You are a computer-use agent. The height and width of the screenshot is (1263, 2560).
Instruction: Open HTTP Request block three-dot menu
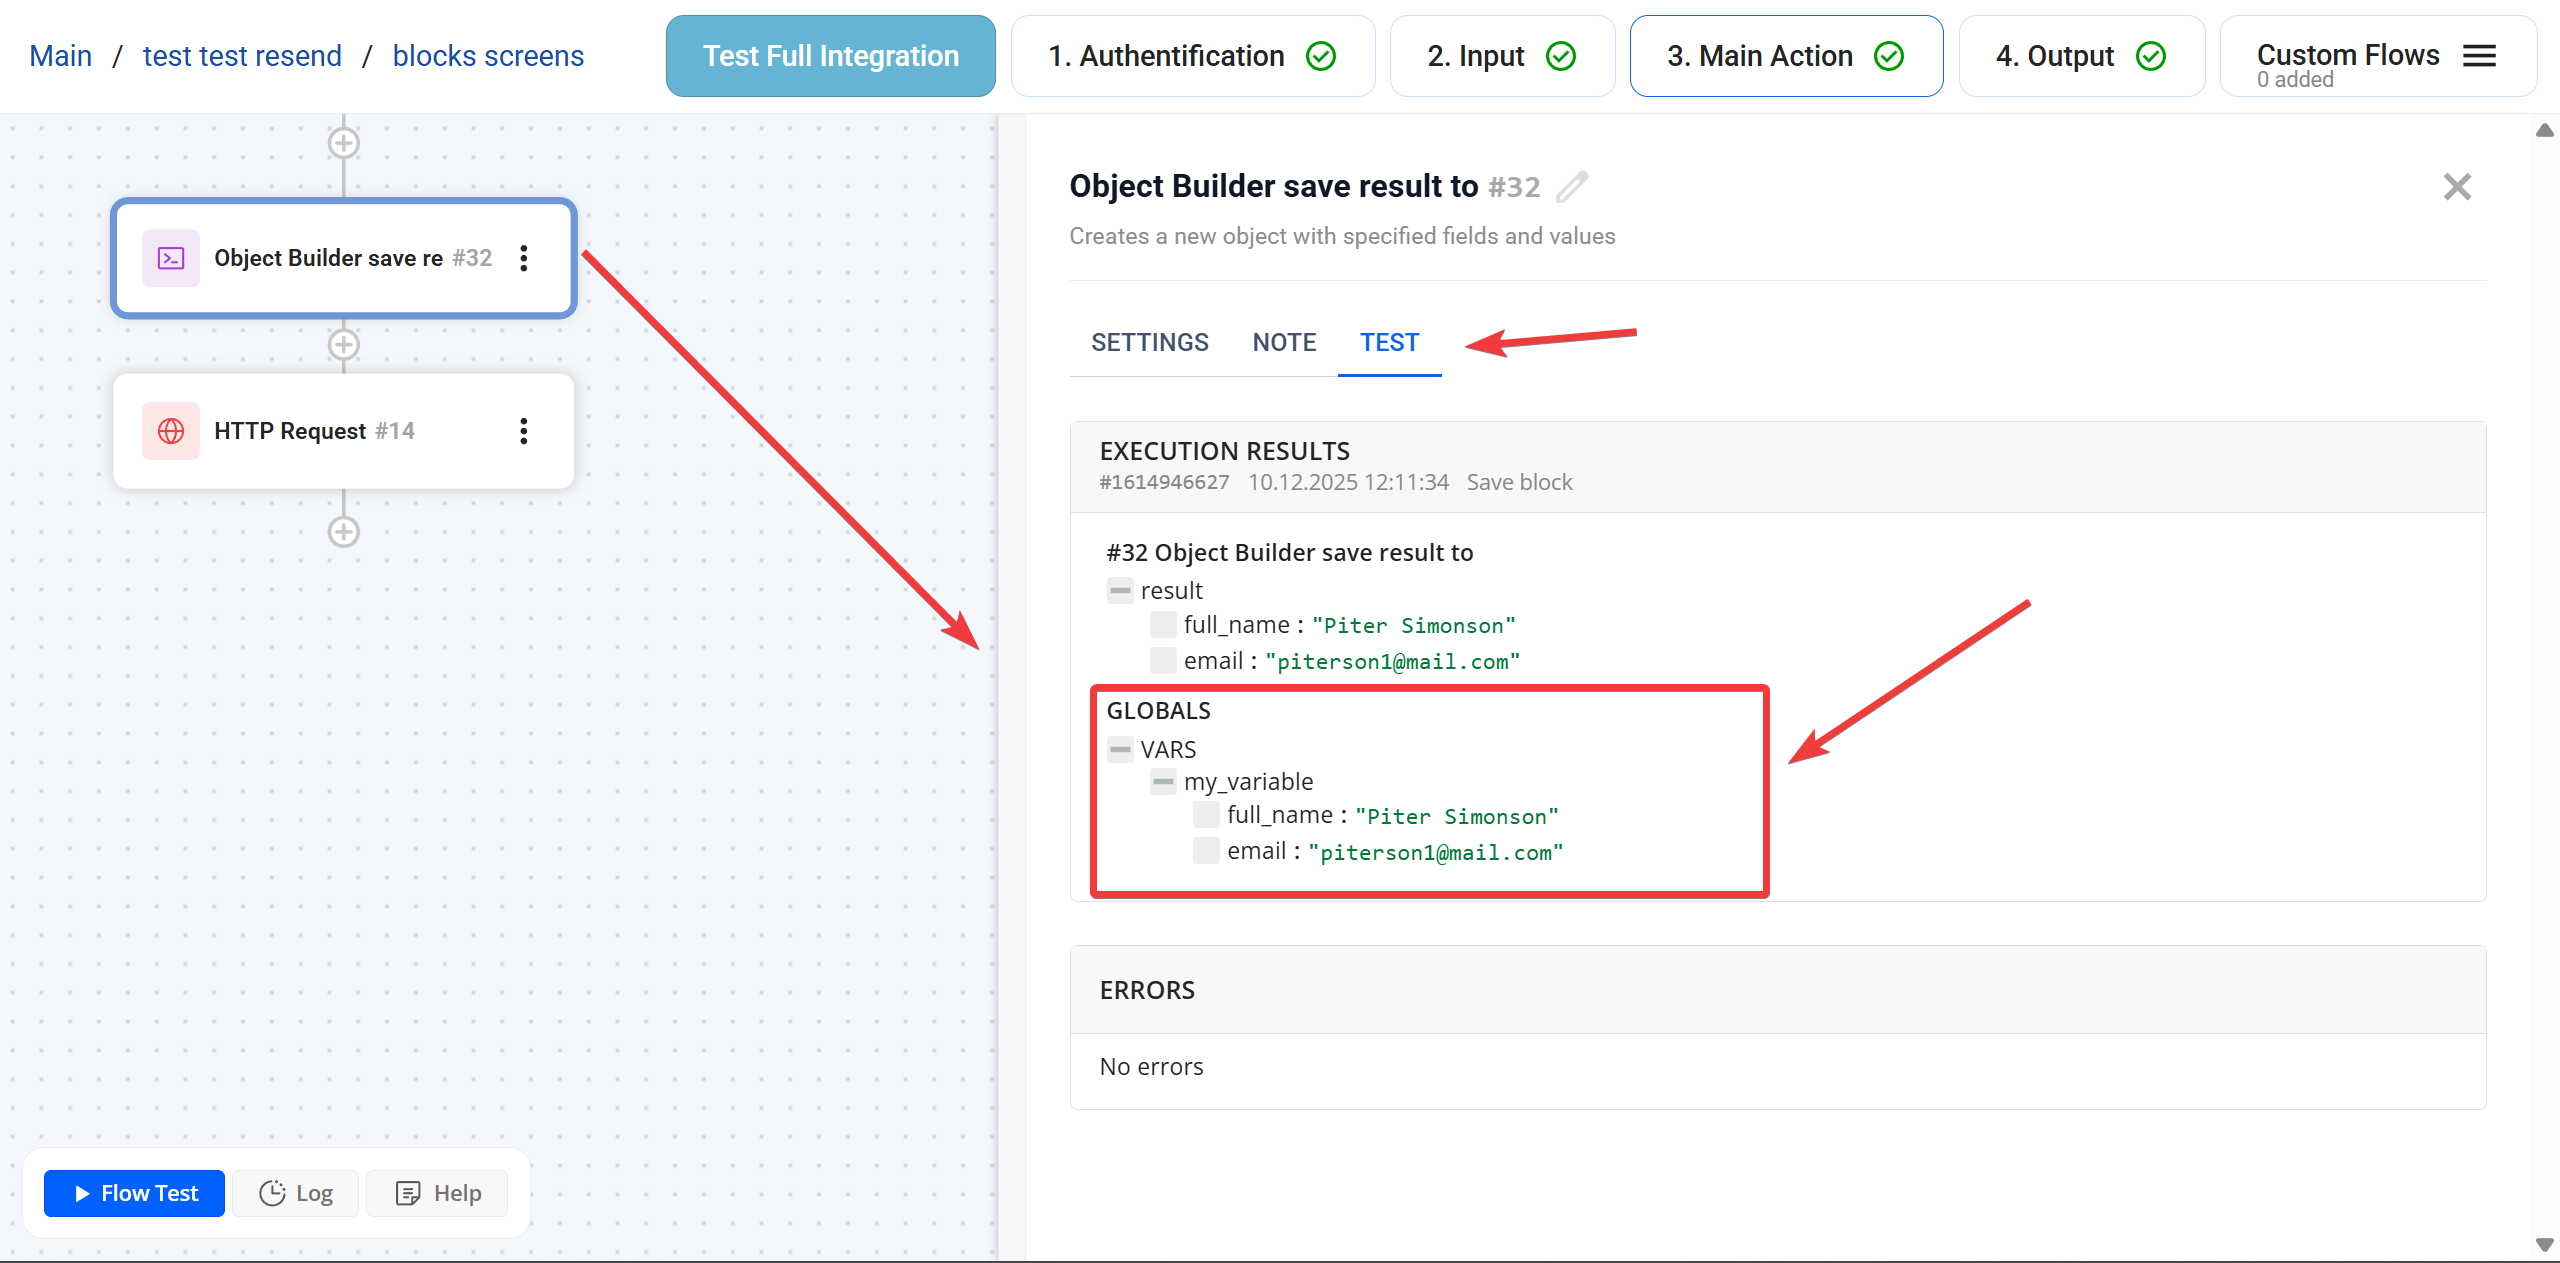523,431
